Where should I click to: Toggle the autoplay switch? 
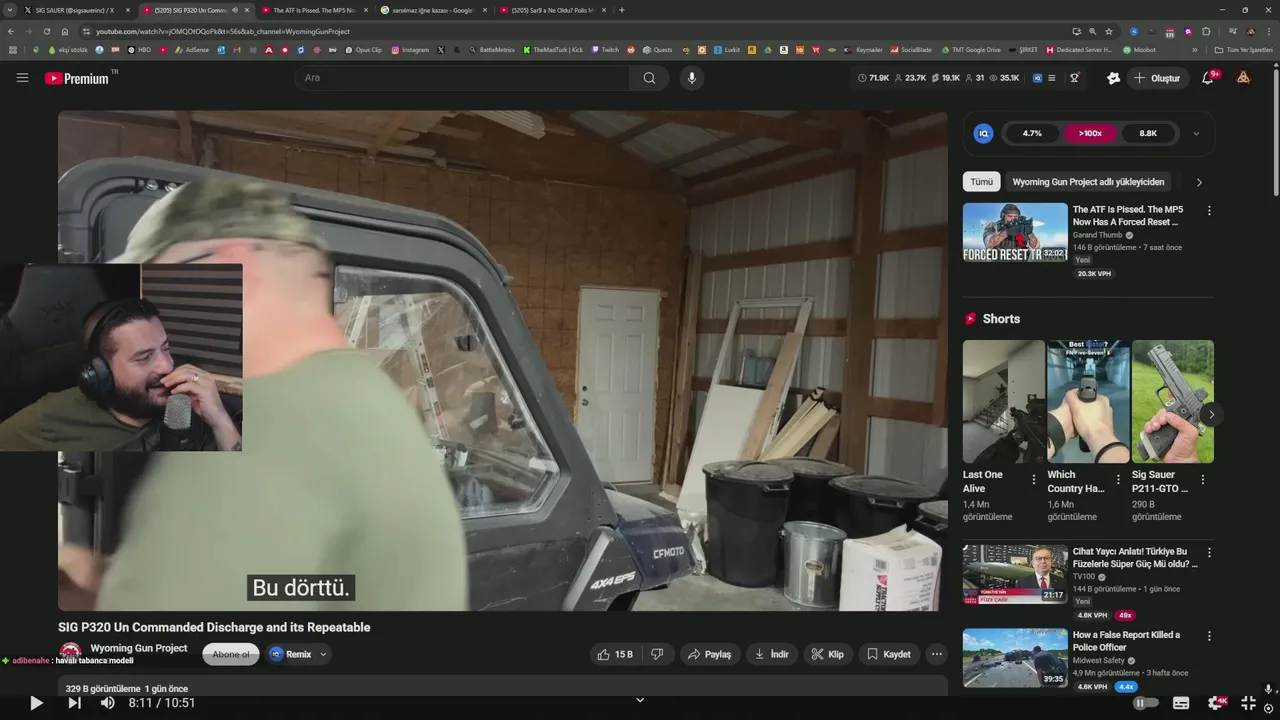click(x=1145, y=703)
